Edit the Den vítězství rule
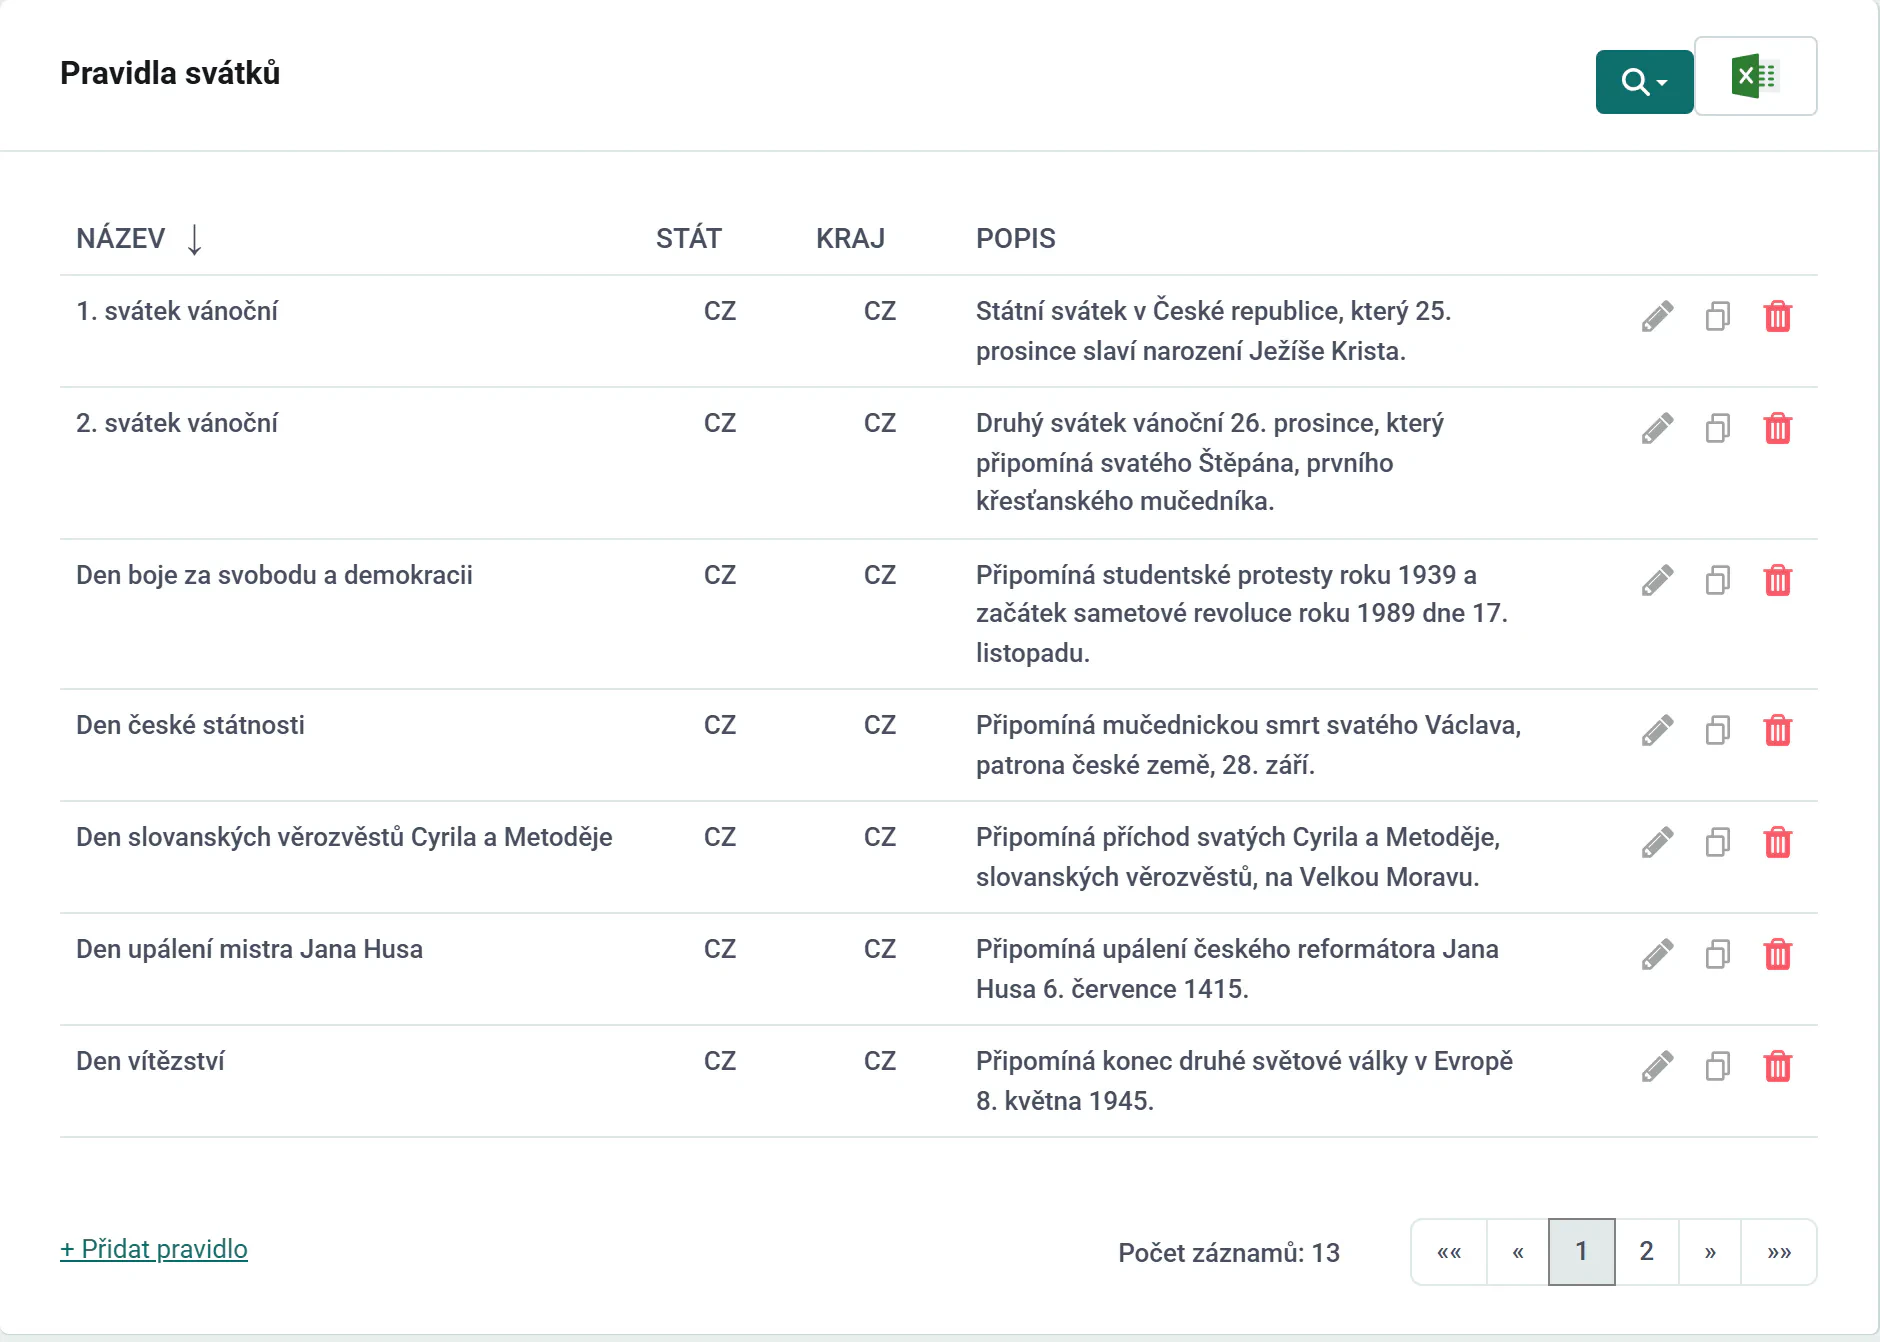The width and height of the screenshot is (1880, 1342). 1657,1067
